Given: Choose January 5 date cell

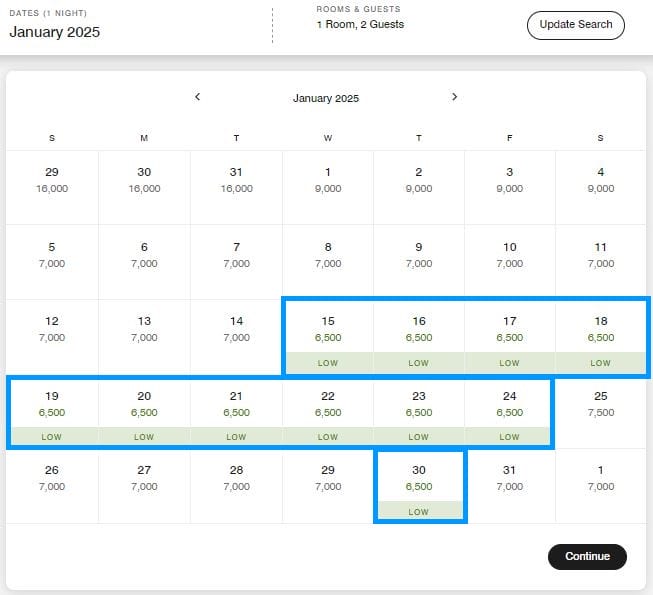Looking at the screenshot, I should [52, 262].
